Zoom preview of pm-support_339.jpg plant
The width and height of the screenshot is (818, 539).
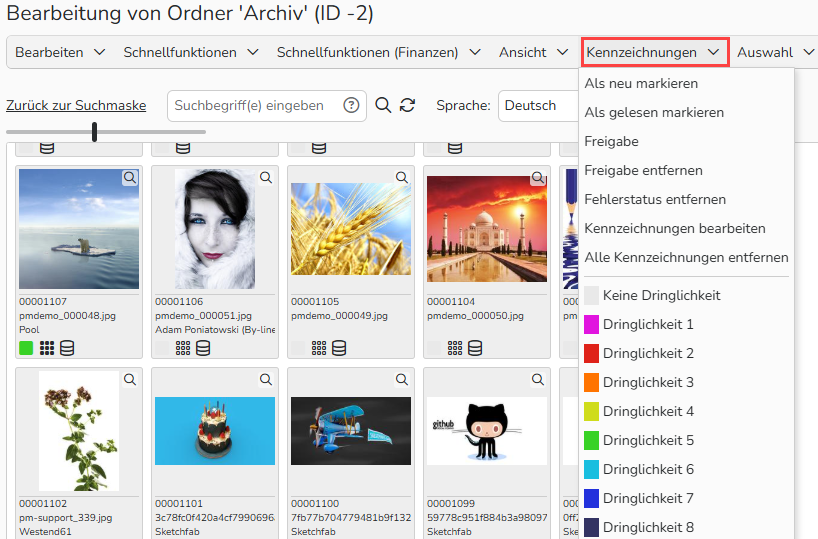(x=130, y=379)
